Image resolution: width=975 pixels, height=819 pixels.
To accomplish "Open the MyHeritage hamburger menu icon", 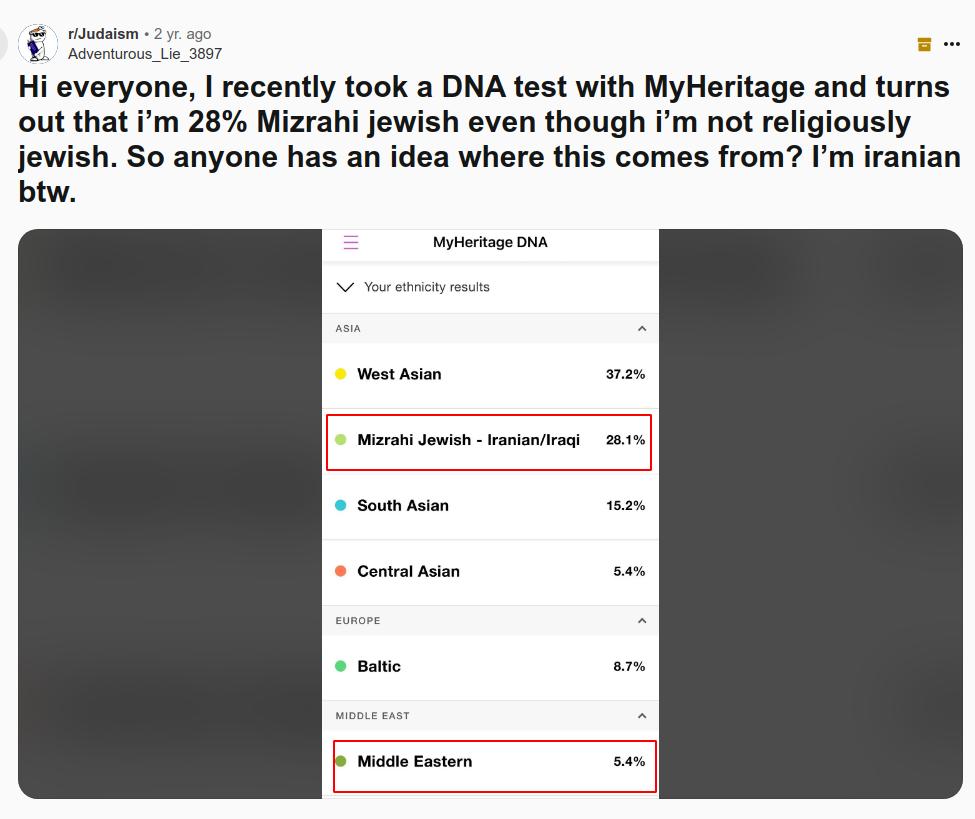I will pos(350,243).
